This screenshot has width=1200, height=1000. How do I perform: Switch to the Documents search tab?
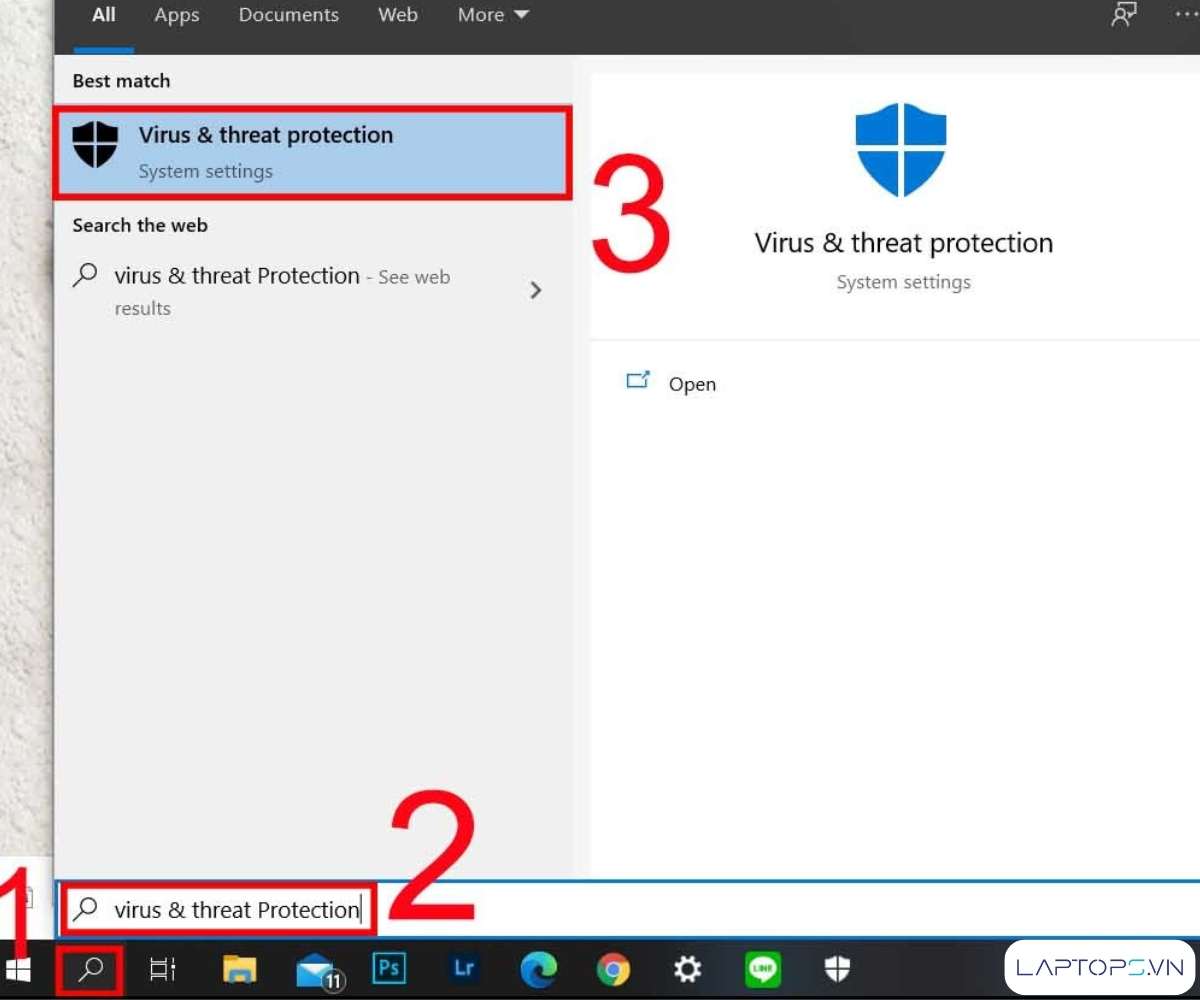coord(288,15)
